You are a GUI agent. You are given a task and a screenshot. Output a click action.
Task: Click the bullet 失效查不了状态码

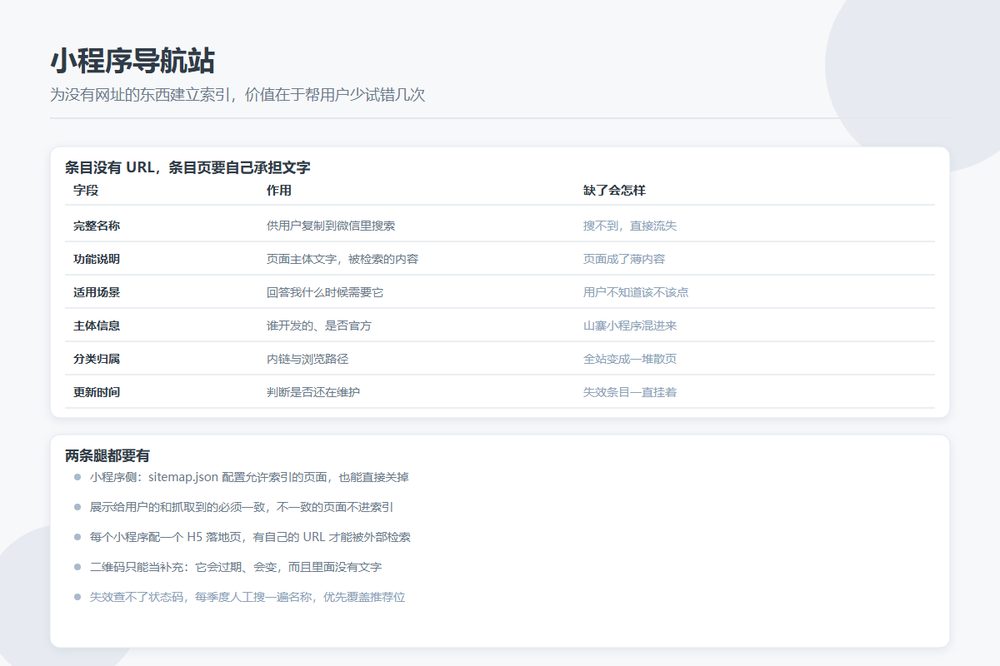247,597
